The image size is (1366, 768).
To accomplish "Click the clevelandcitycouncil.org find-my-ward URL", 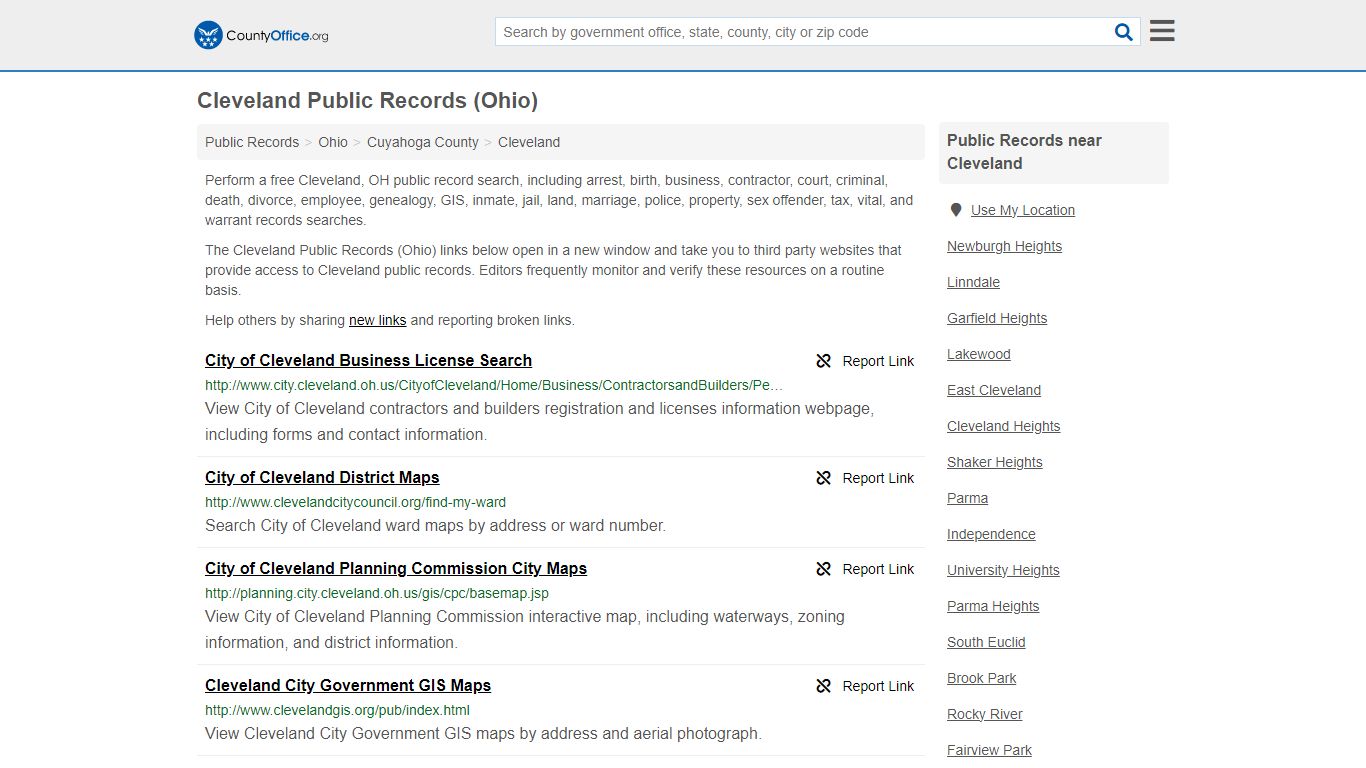I will click(355, 502).
